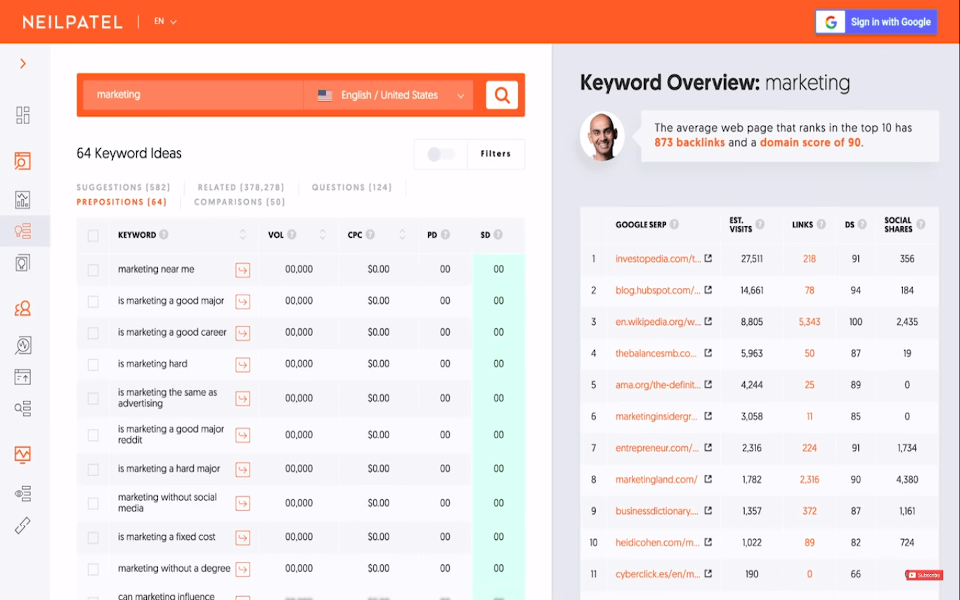Check the box for 'marketing near me'

point(93,270)
